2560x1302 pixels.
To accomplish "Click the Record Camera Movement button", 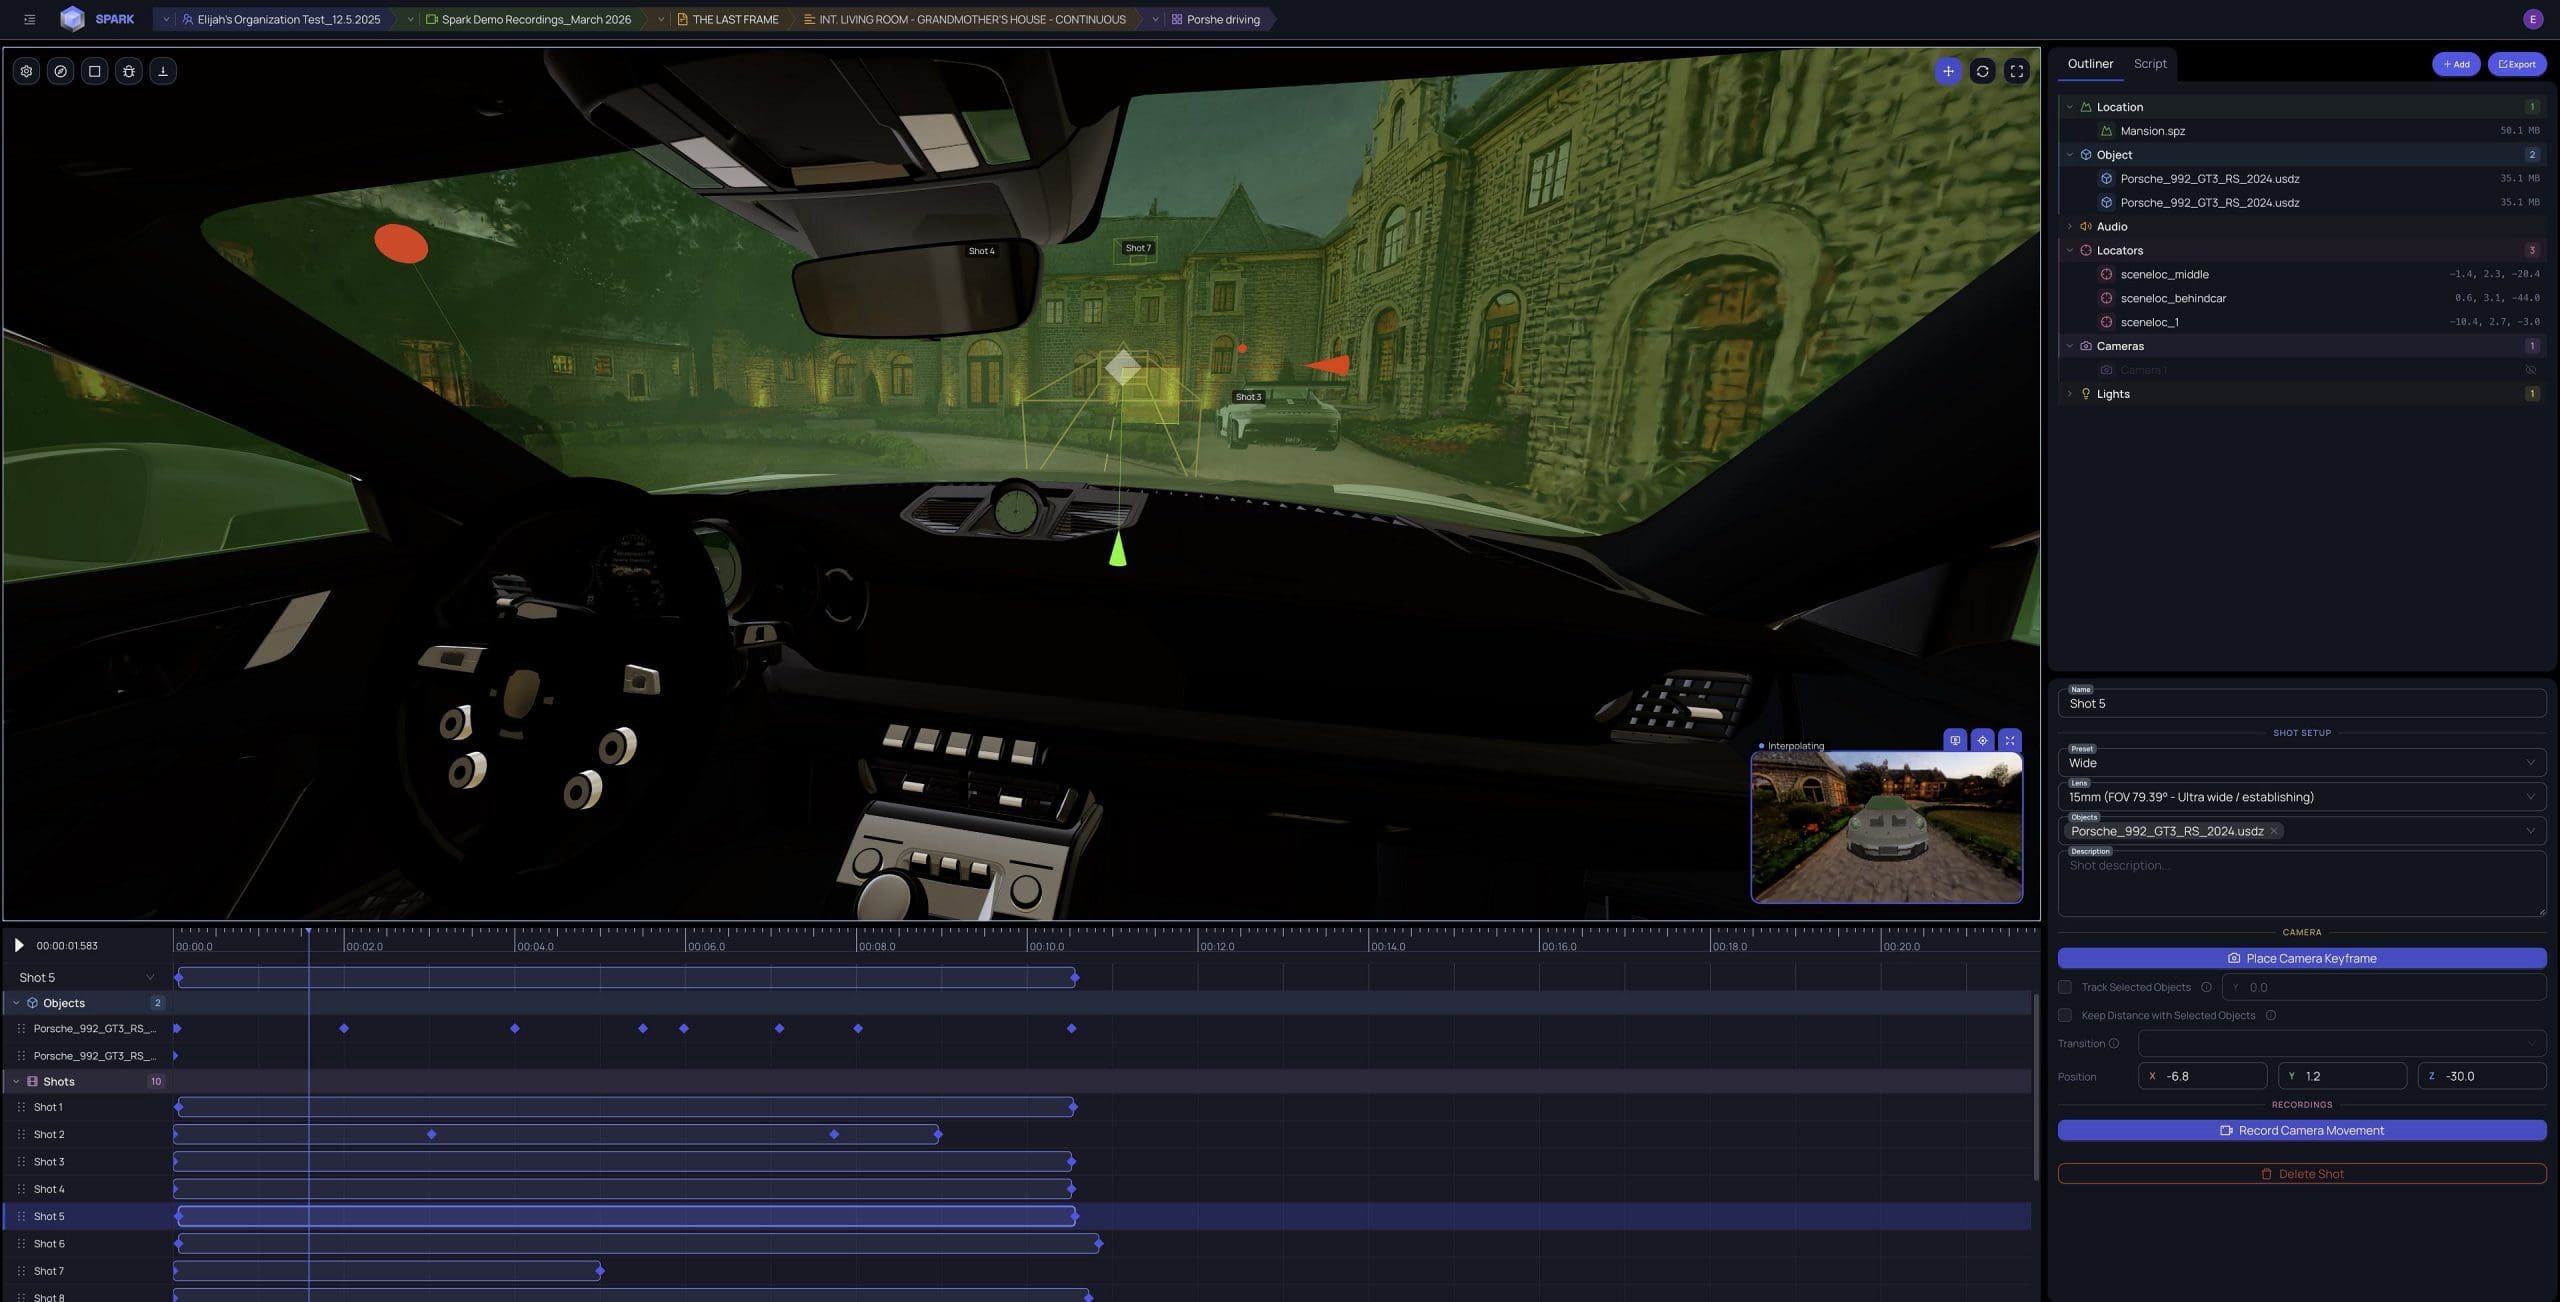I will (2301, 1130).
